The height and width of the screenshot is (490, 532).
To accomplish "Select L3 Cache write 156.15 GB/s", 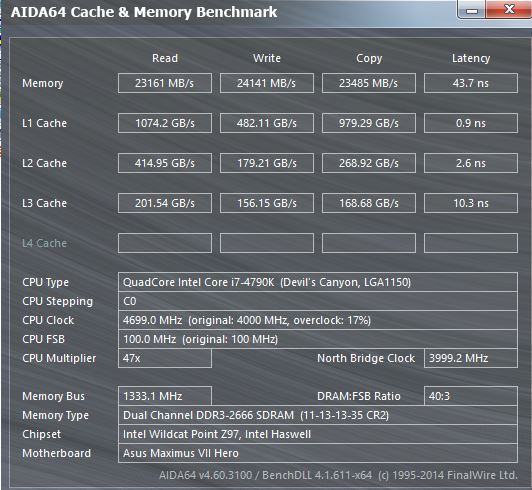I will (267, 203).
